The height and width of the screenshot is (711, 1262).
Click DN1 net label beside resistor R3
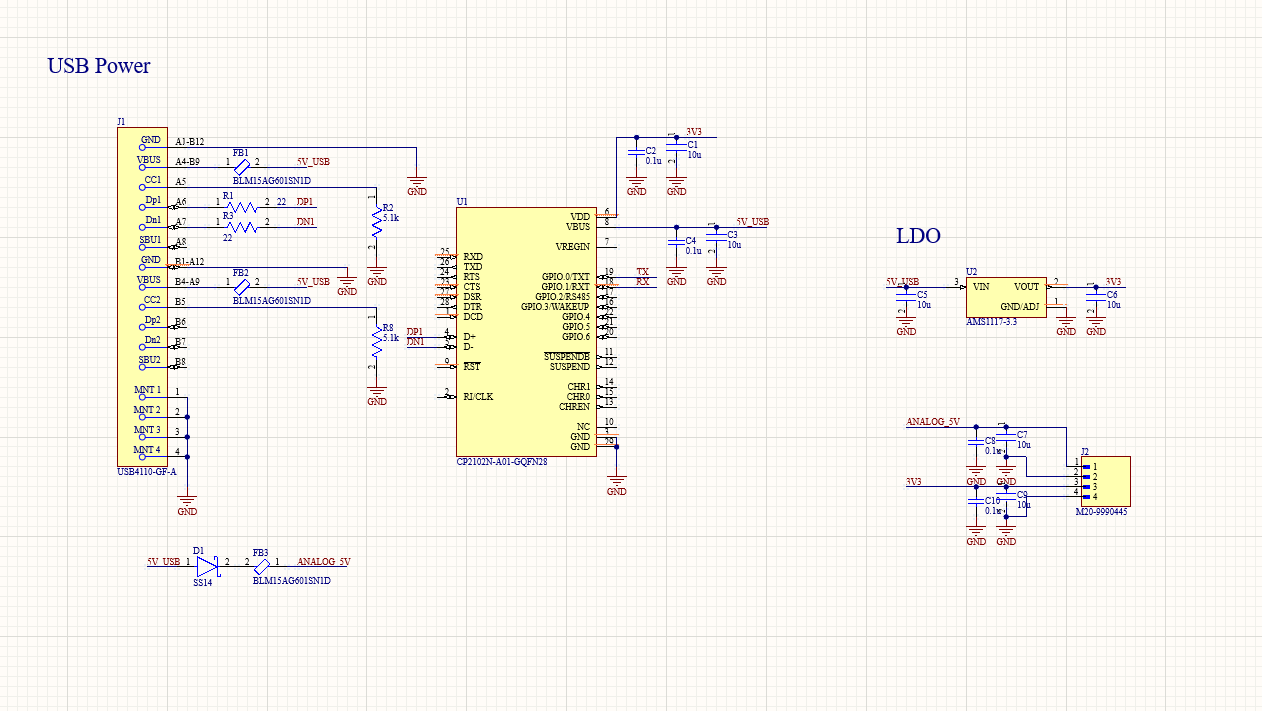click(305, 222)
